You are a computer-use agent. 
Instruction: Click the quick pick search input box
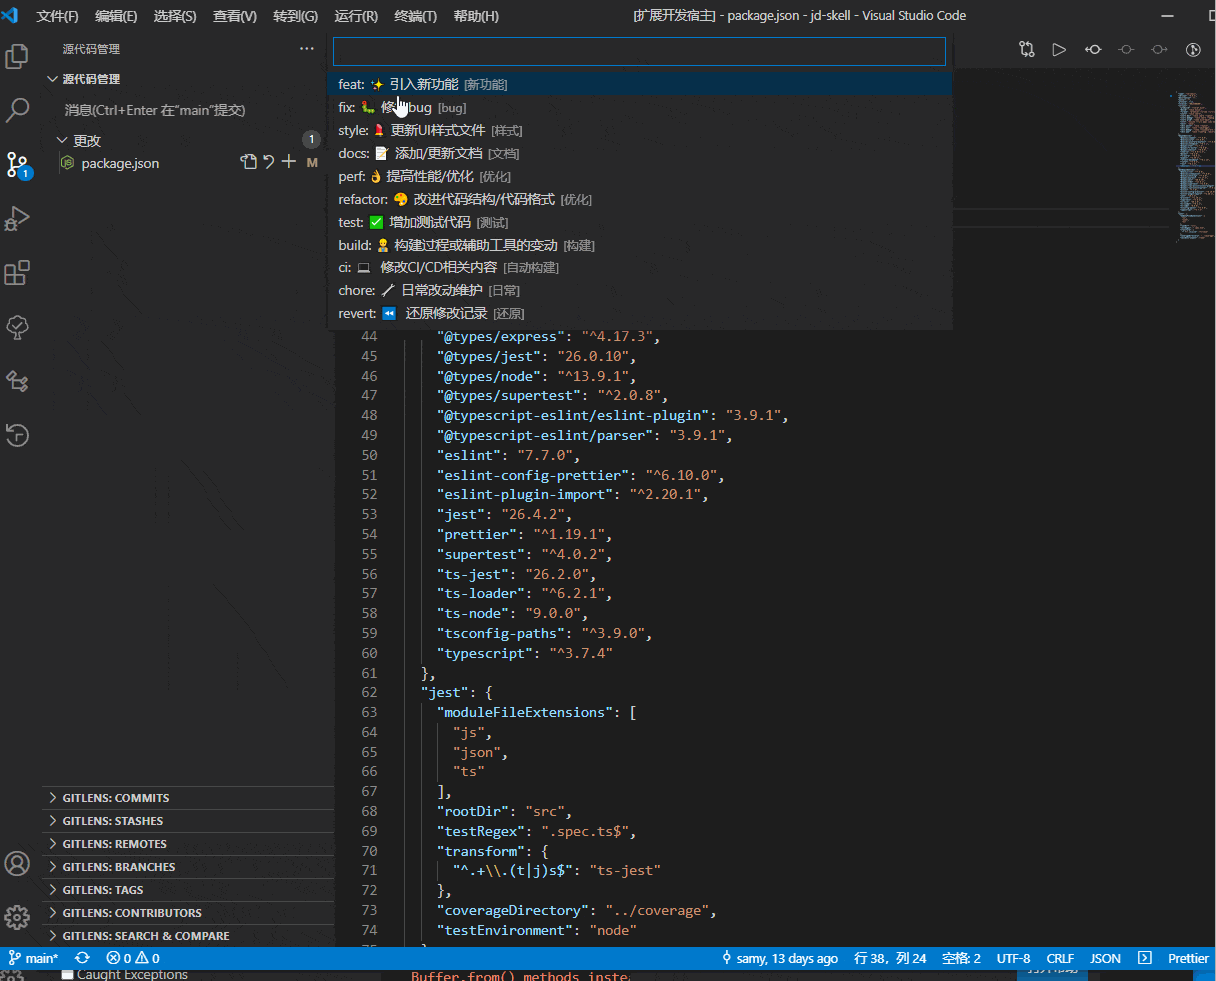(639, 51)
